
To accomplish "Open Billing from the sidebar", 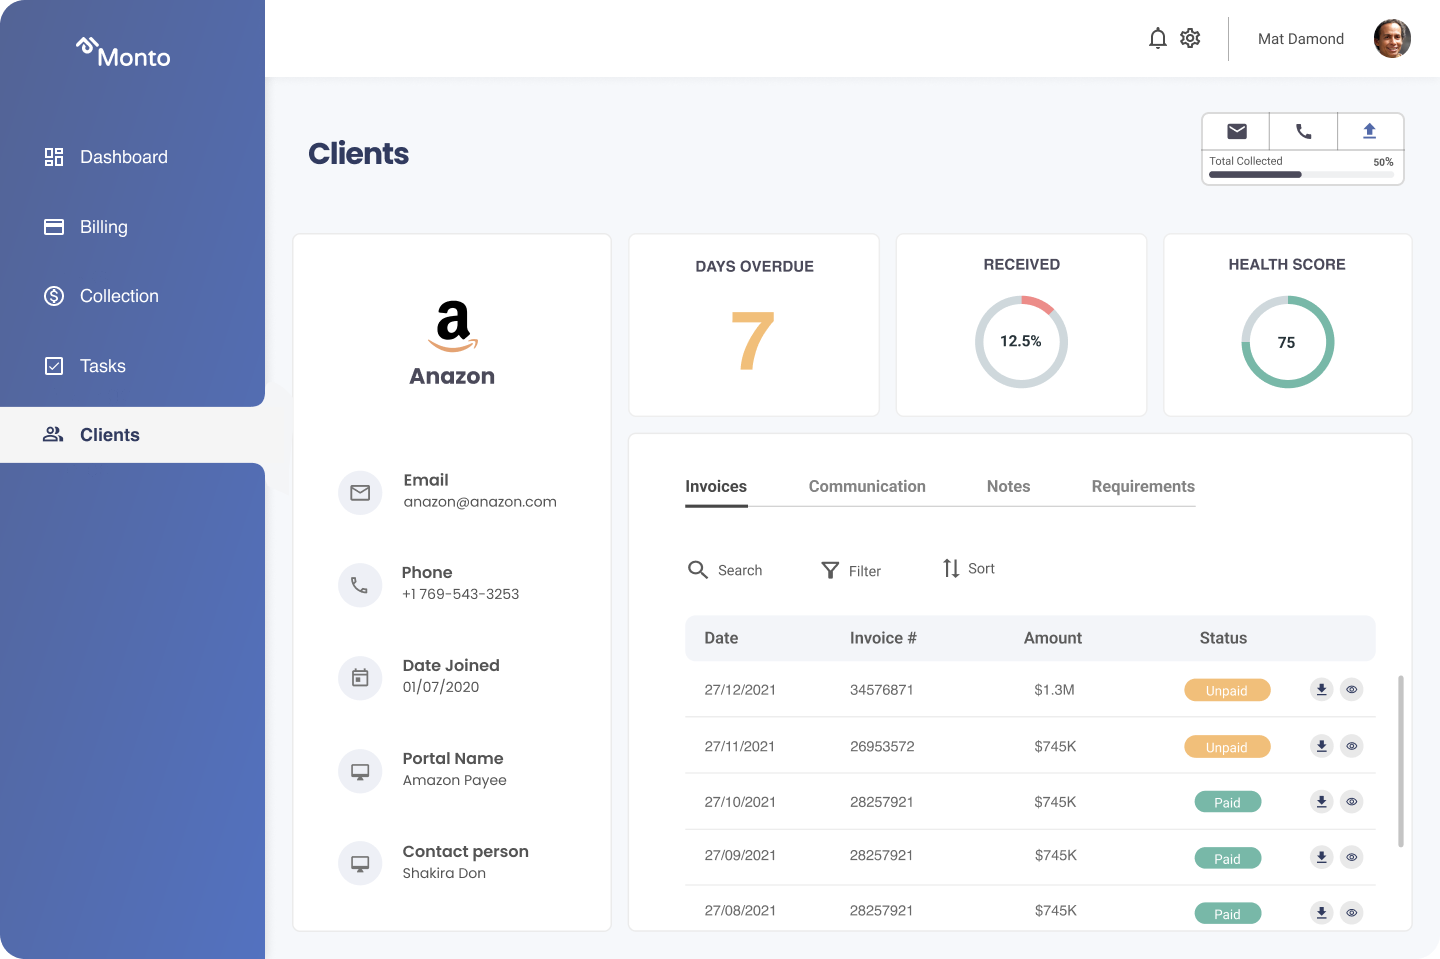I will (103, 227).
